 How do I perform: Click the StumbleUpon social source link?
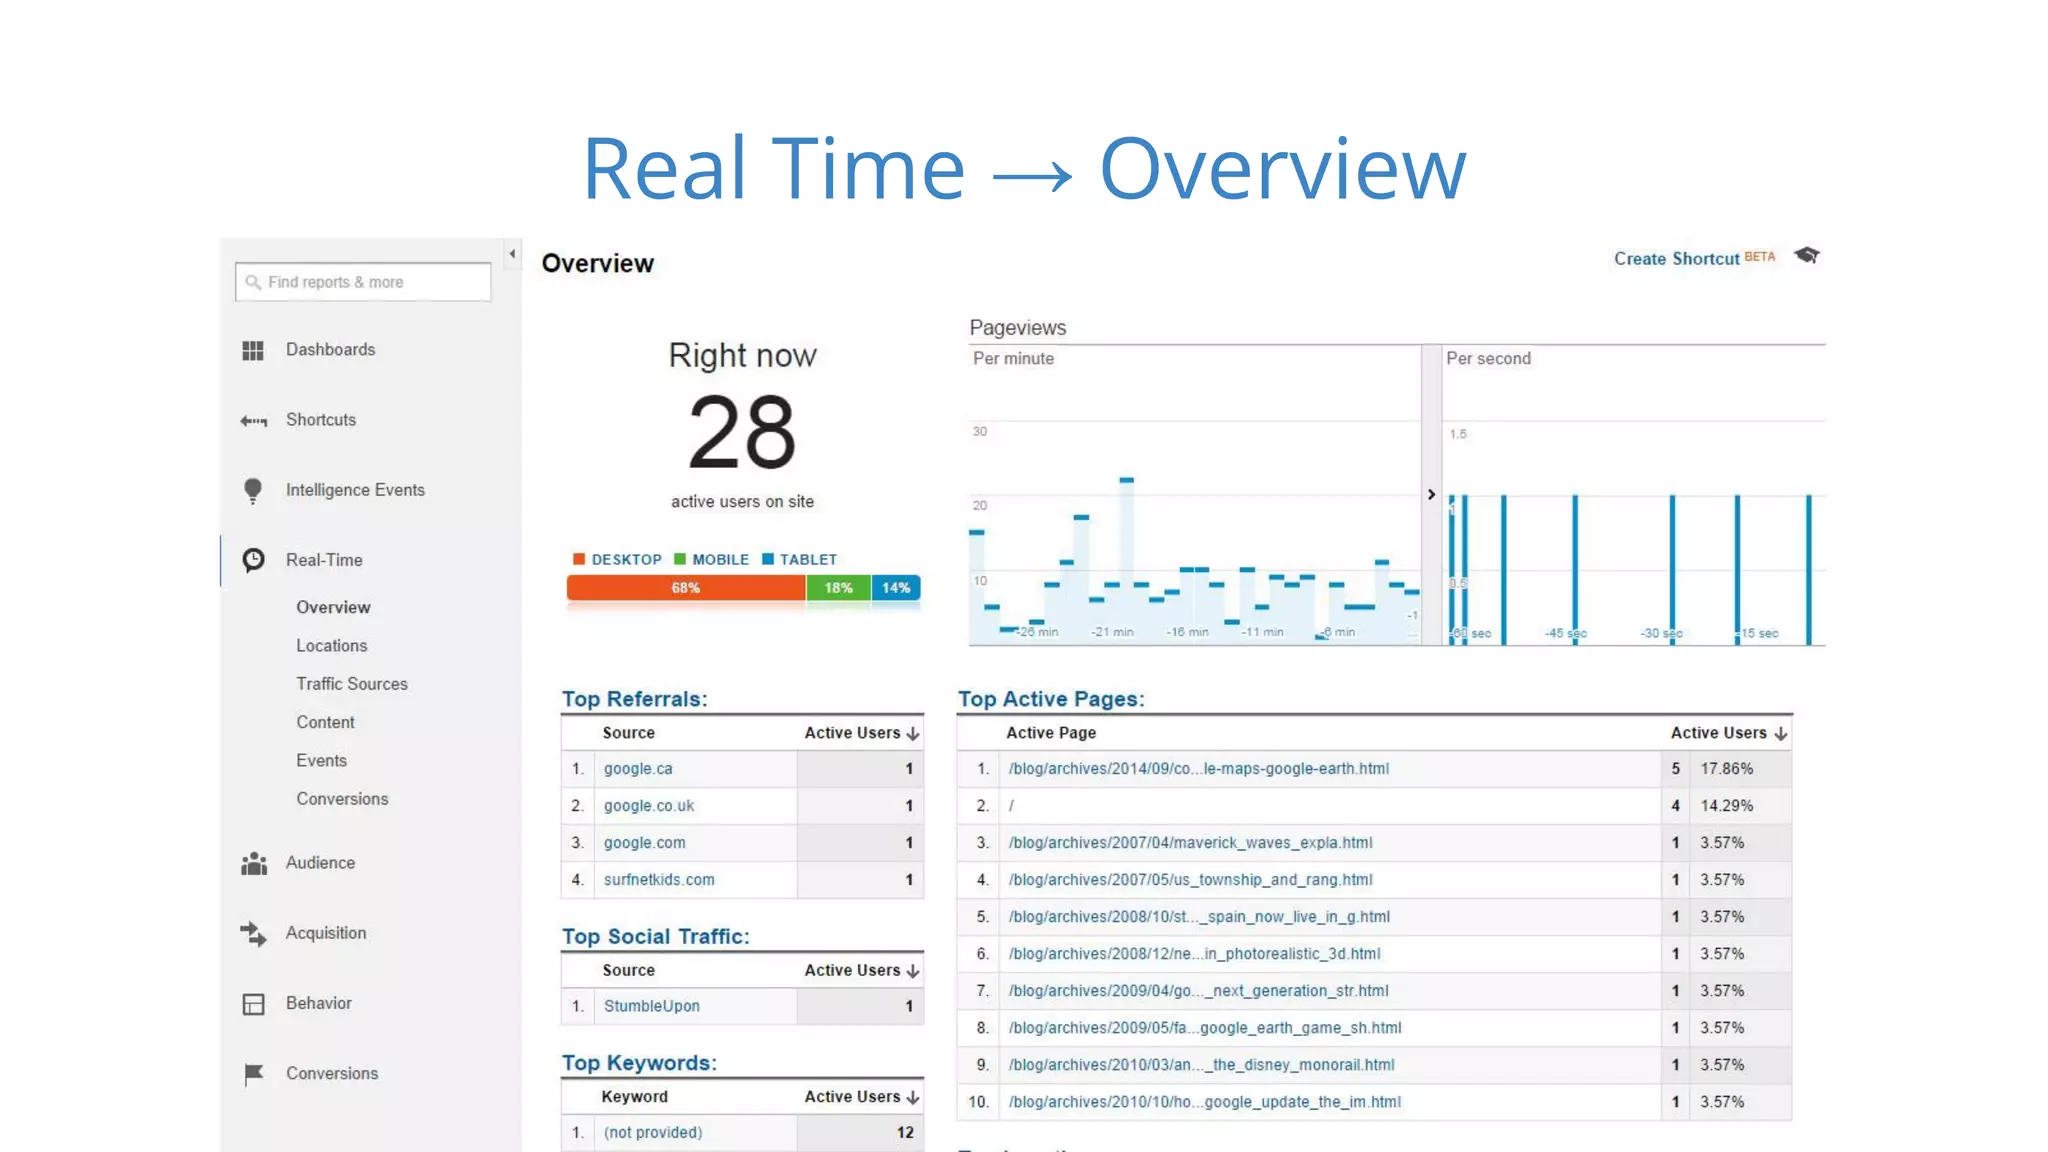pyautogui.click(x=652, y=1006)
